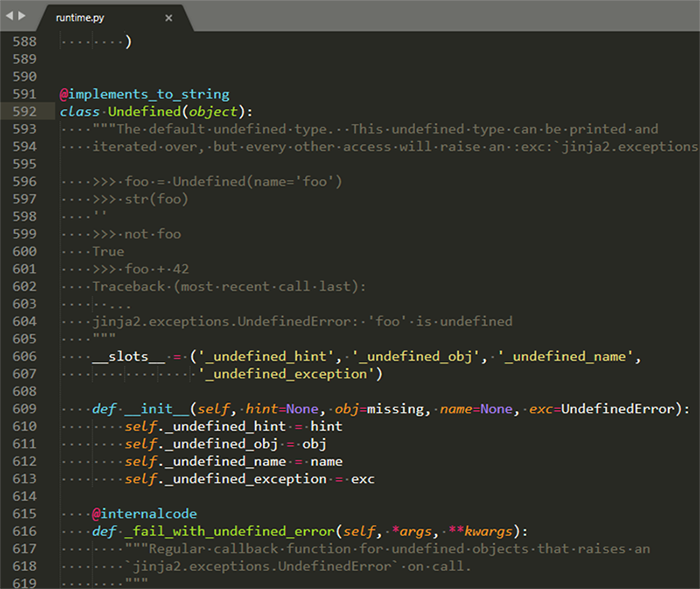This screenshot has width=700, height=589.
Task: Click line number 609 in the gutter
Action: click(25, 409)
